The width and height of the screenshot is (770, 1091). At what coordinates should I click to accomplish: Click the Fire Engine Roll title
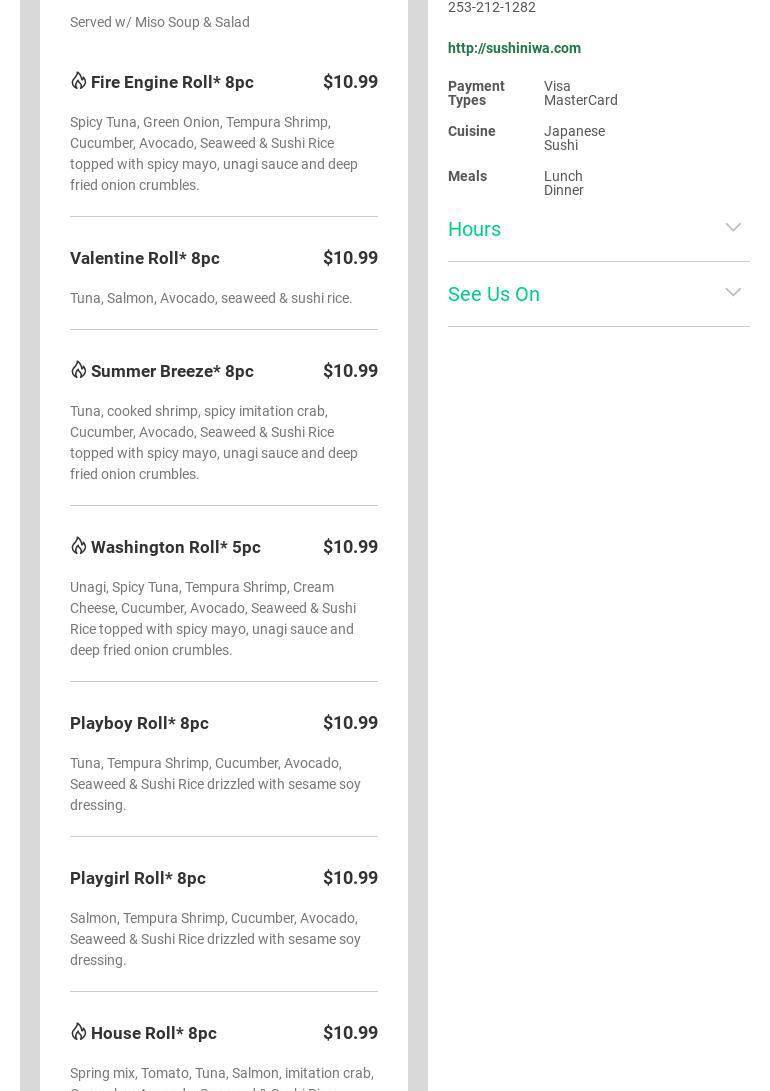coord(172,82)
